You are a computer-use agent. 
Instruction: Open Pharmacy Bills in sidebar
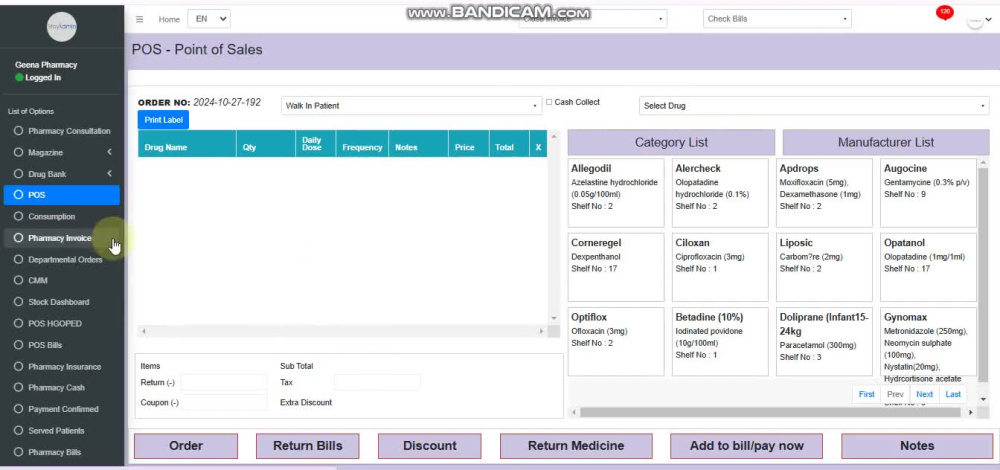pos(62,452)
